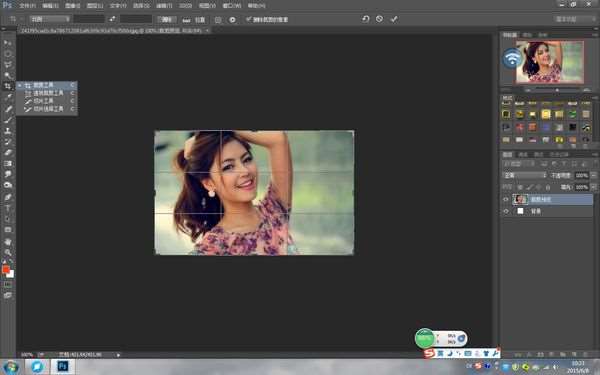This screenshot has width=600, height=375.
Task: Commit the crop with the checkmark icon
Action: [x=394, y=19]
